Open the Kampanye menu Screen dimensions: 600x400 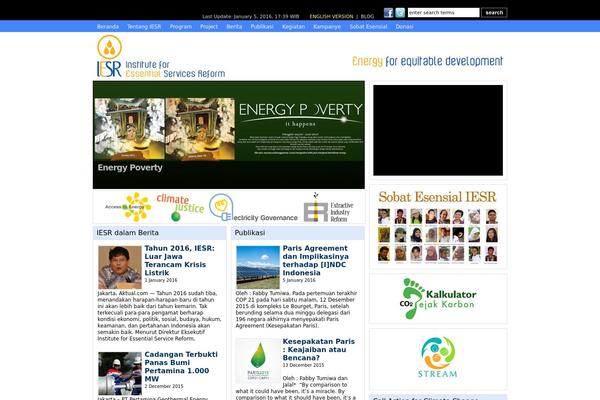(327, 26)
